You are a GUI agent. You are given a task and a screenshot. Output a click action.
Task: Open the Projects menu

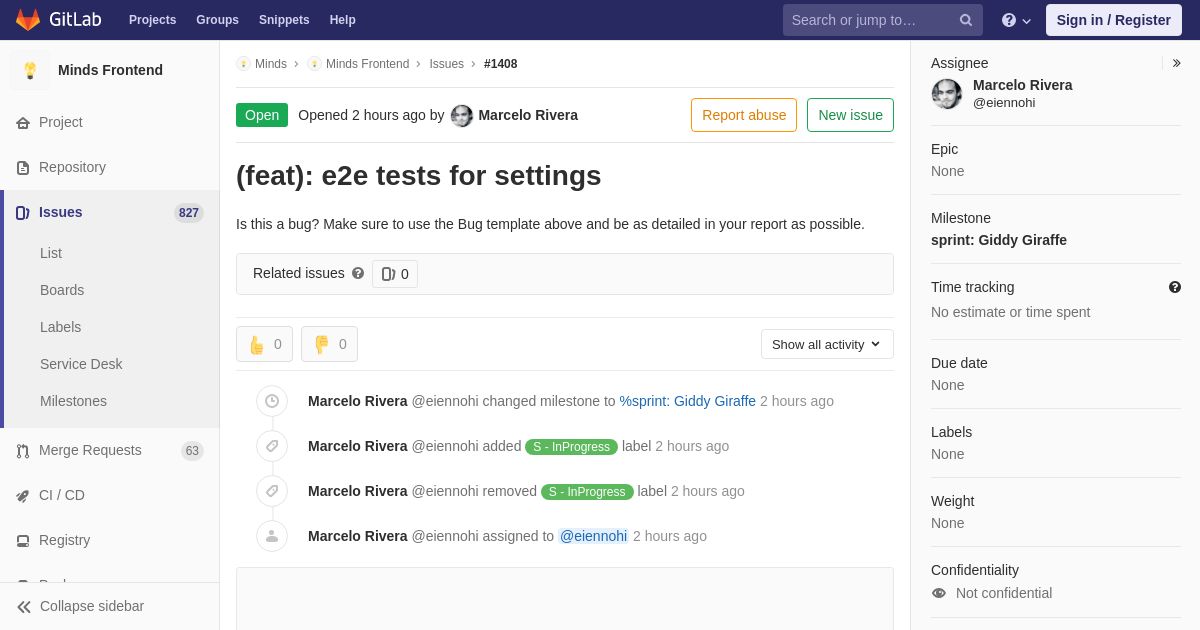click(x=152, y=20)
